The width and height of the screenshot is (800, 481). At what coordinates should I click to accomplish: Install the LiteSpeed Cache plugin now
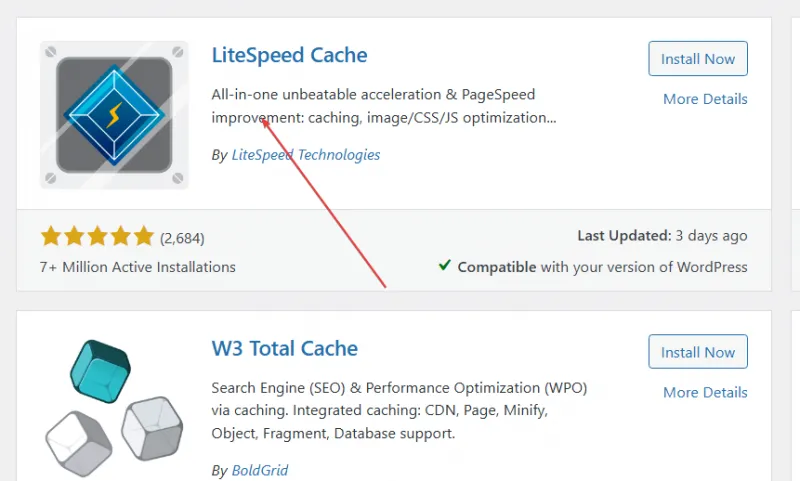(x=698, y=59)
